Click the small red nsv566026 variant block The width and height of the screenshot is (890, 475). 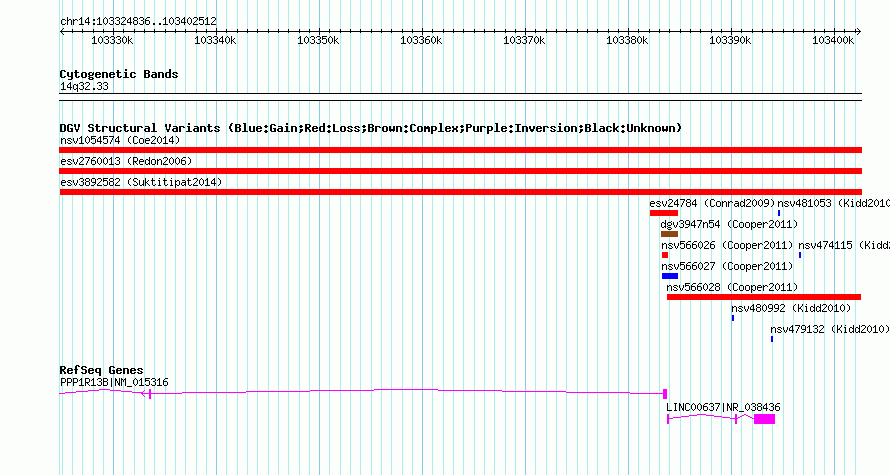coord(665,255)
